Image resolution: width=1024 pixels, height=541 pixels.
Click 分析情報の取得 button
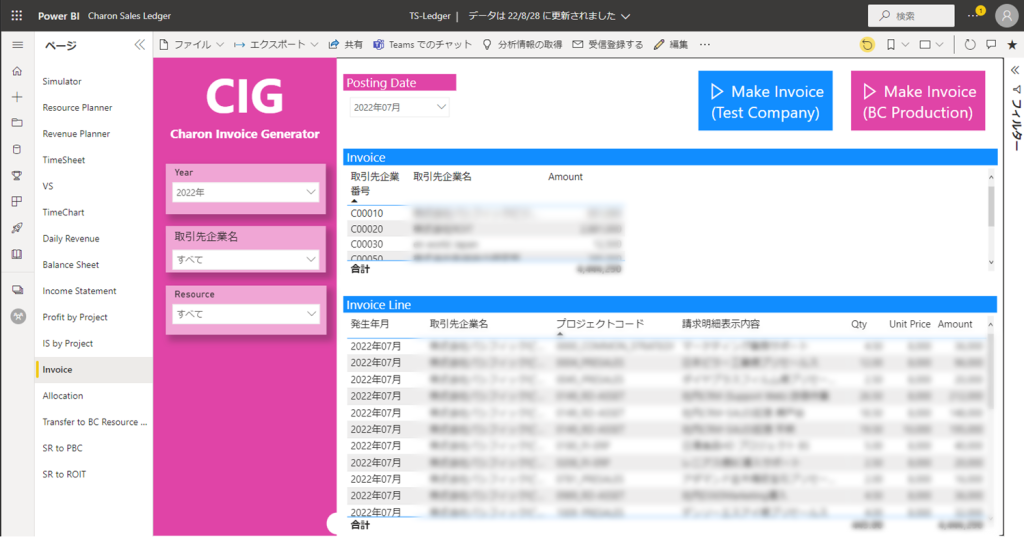[x=522, y=44]
